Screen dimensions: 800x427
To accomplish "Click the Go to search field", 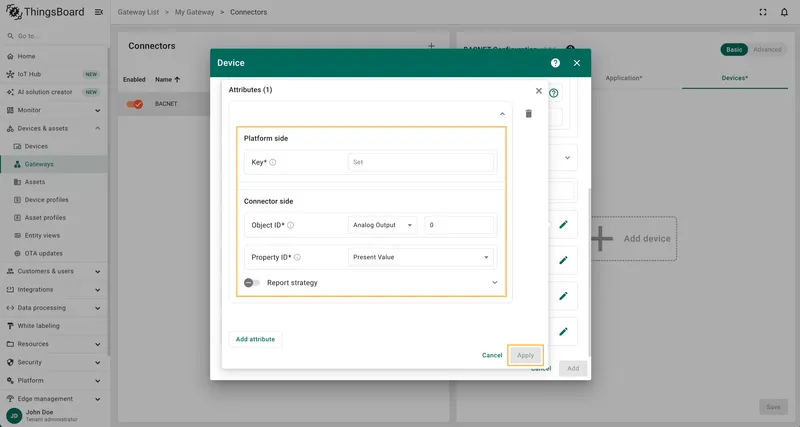I will pos(54,36).
